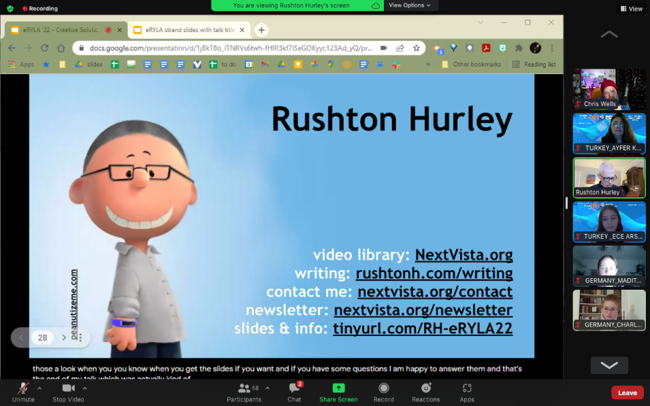Select the 'eRYLA strand slides with talk title' tab
The width and height of the screenshot is (650, 406).
tap(189, 30)
